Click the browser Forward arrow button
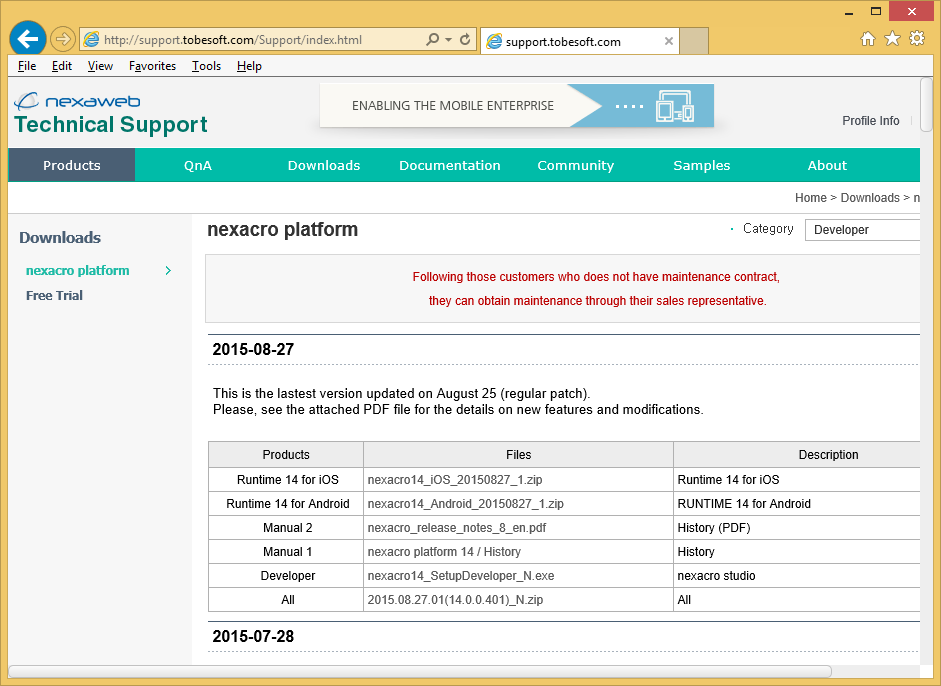Screen dimensions: 941x686 coord(62,40)
